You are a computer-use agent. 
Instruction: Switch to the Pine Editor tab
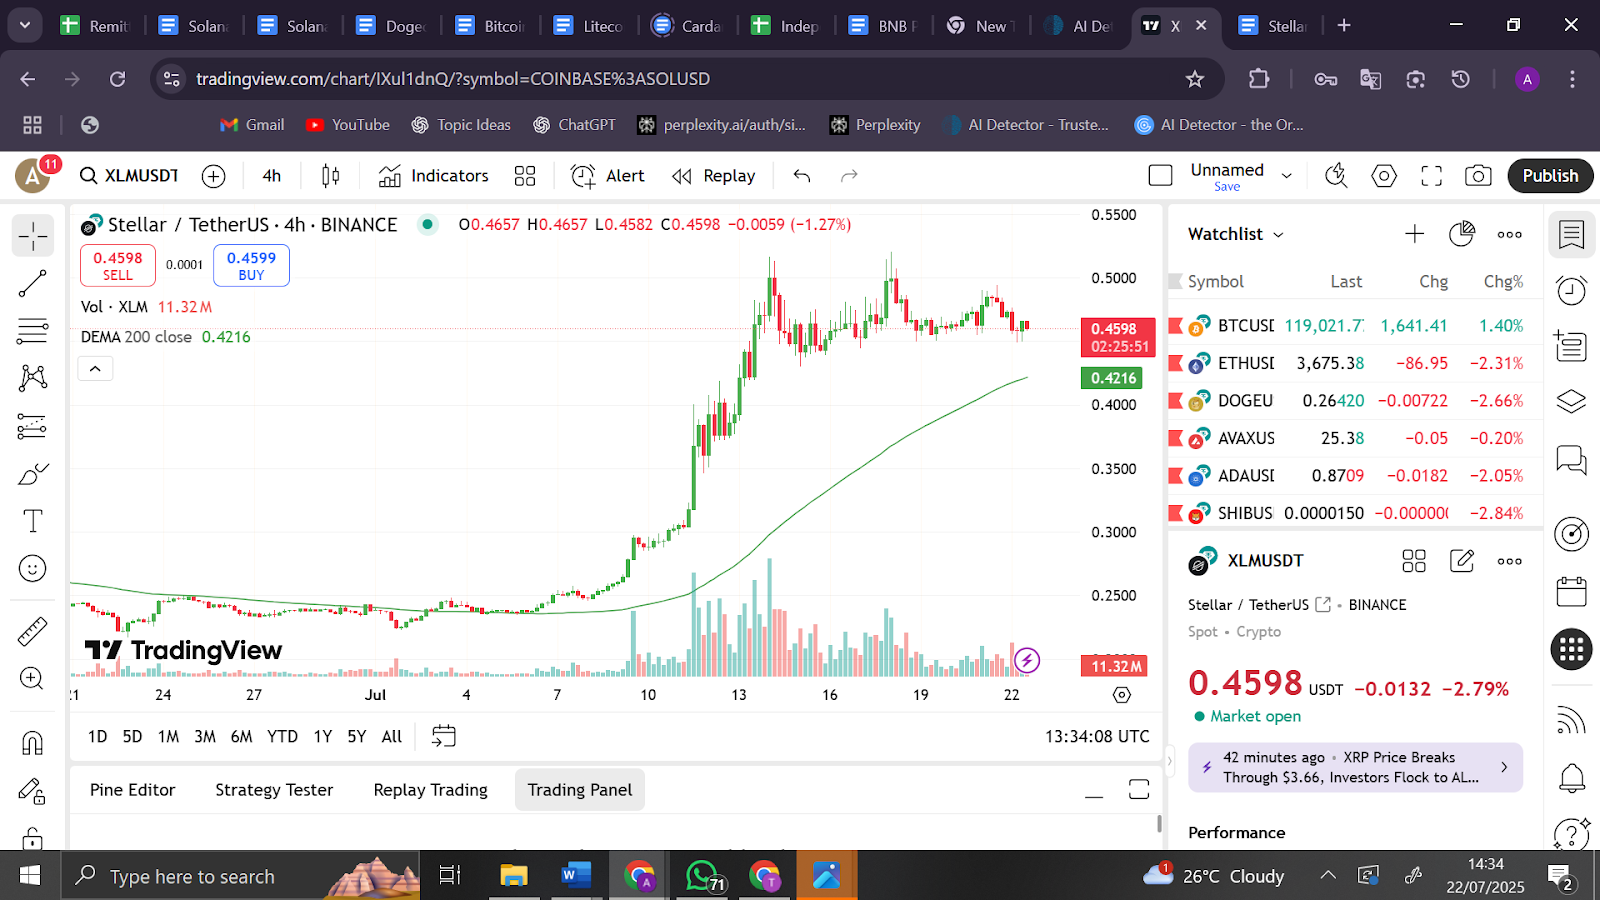(x=132, y=790)
